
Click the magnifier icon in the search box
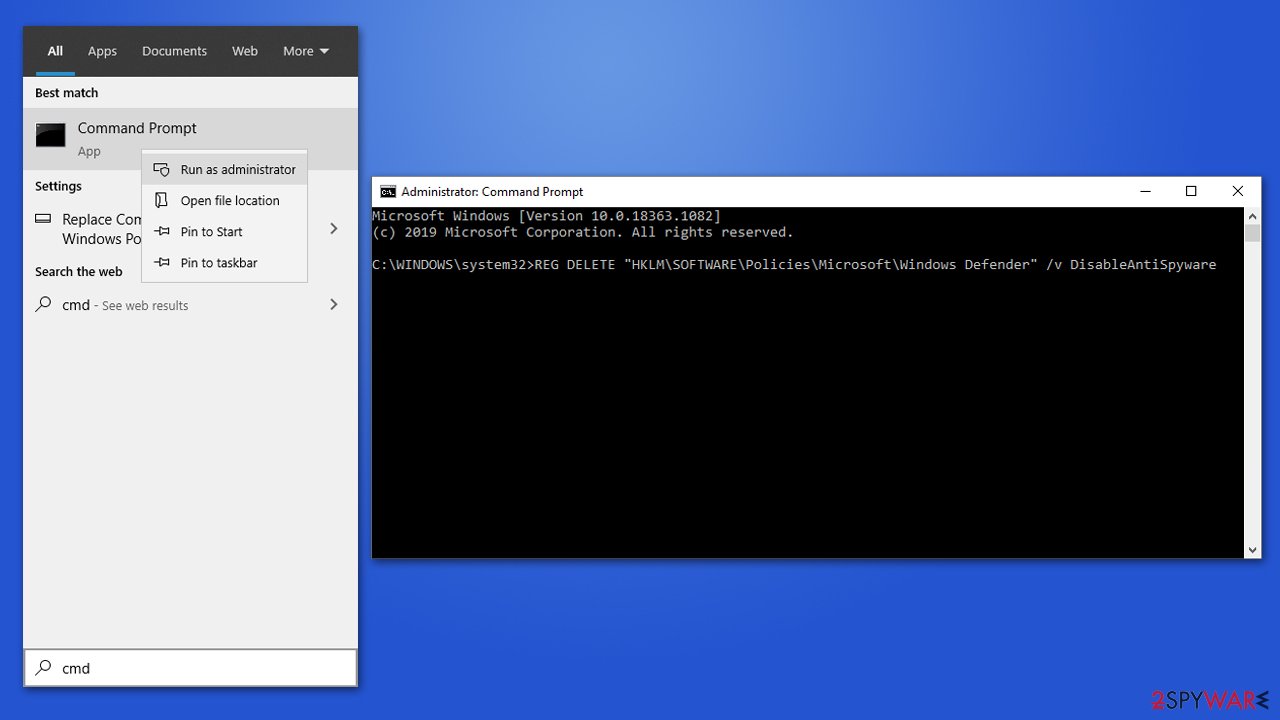click(x=43, y=668)
